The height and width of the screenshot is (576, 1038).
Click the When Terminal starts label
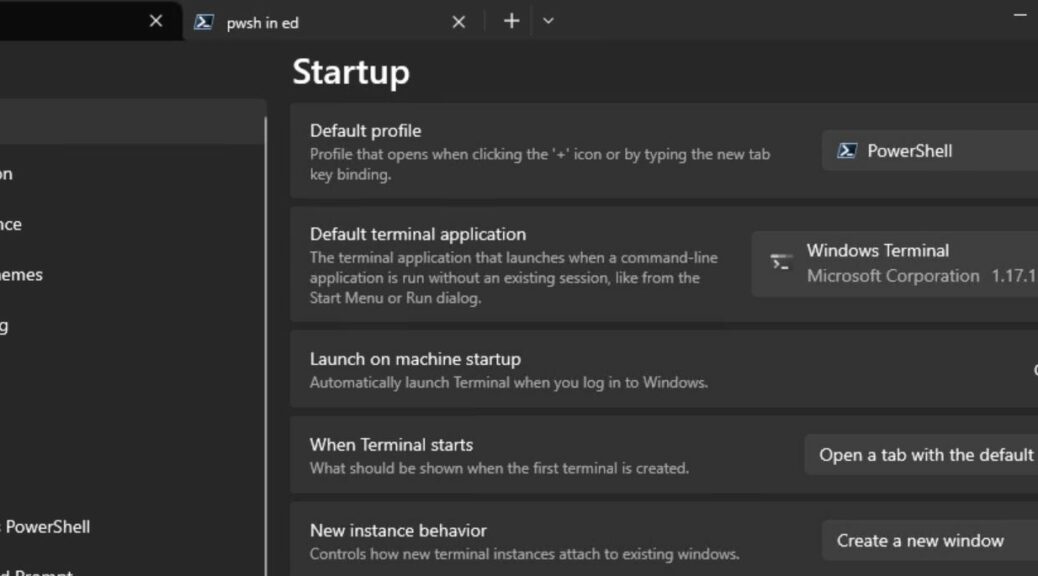pos(391,445)
